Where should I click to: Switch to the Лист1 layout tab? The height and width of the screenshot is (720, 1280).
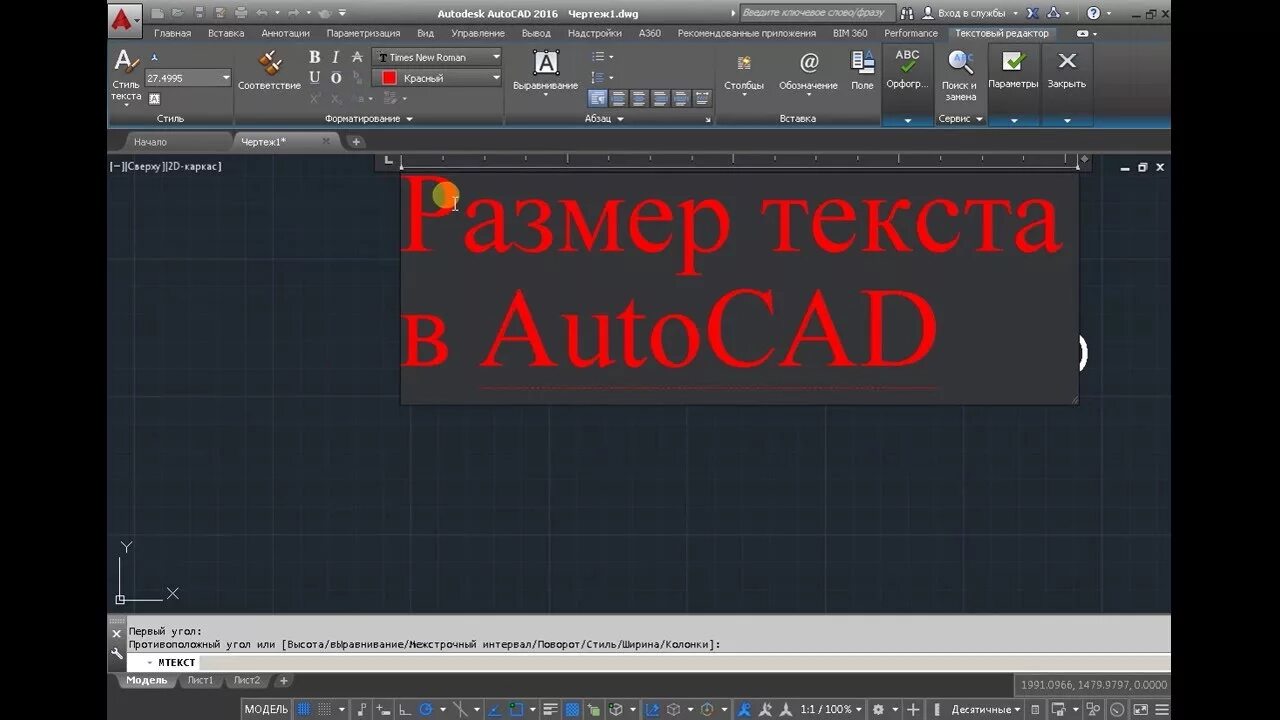pyautogui.click(x=200, y=681)
